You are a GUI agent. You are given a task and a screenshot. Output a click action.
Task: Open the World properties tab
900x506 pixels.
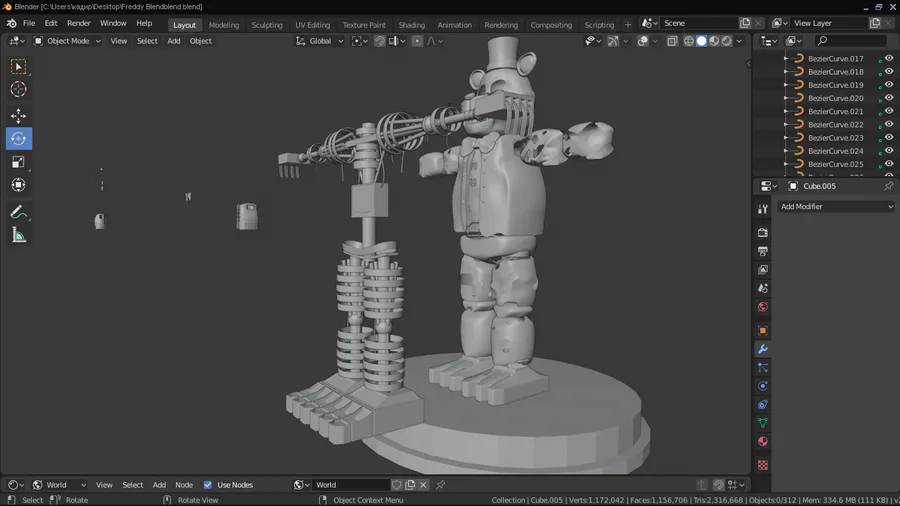click(x=763, y=307)
